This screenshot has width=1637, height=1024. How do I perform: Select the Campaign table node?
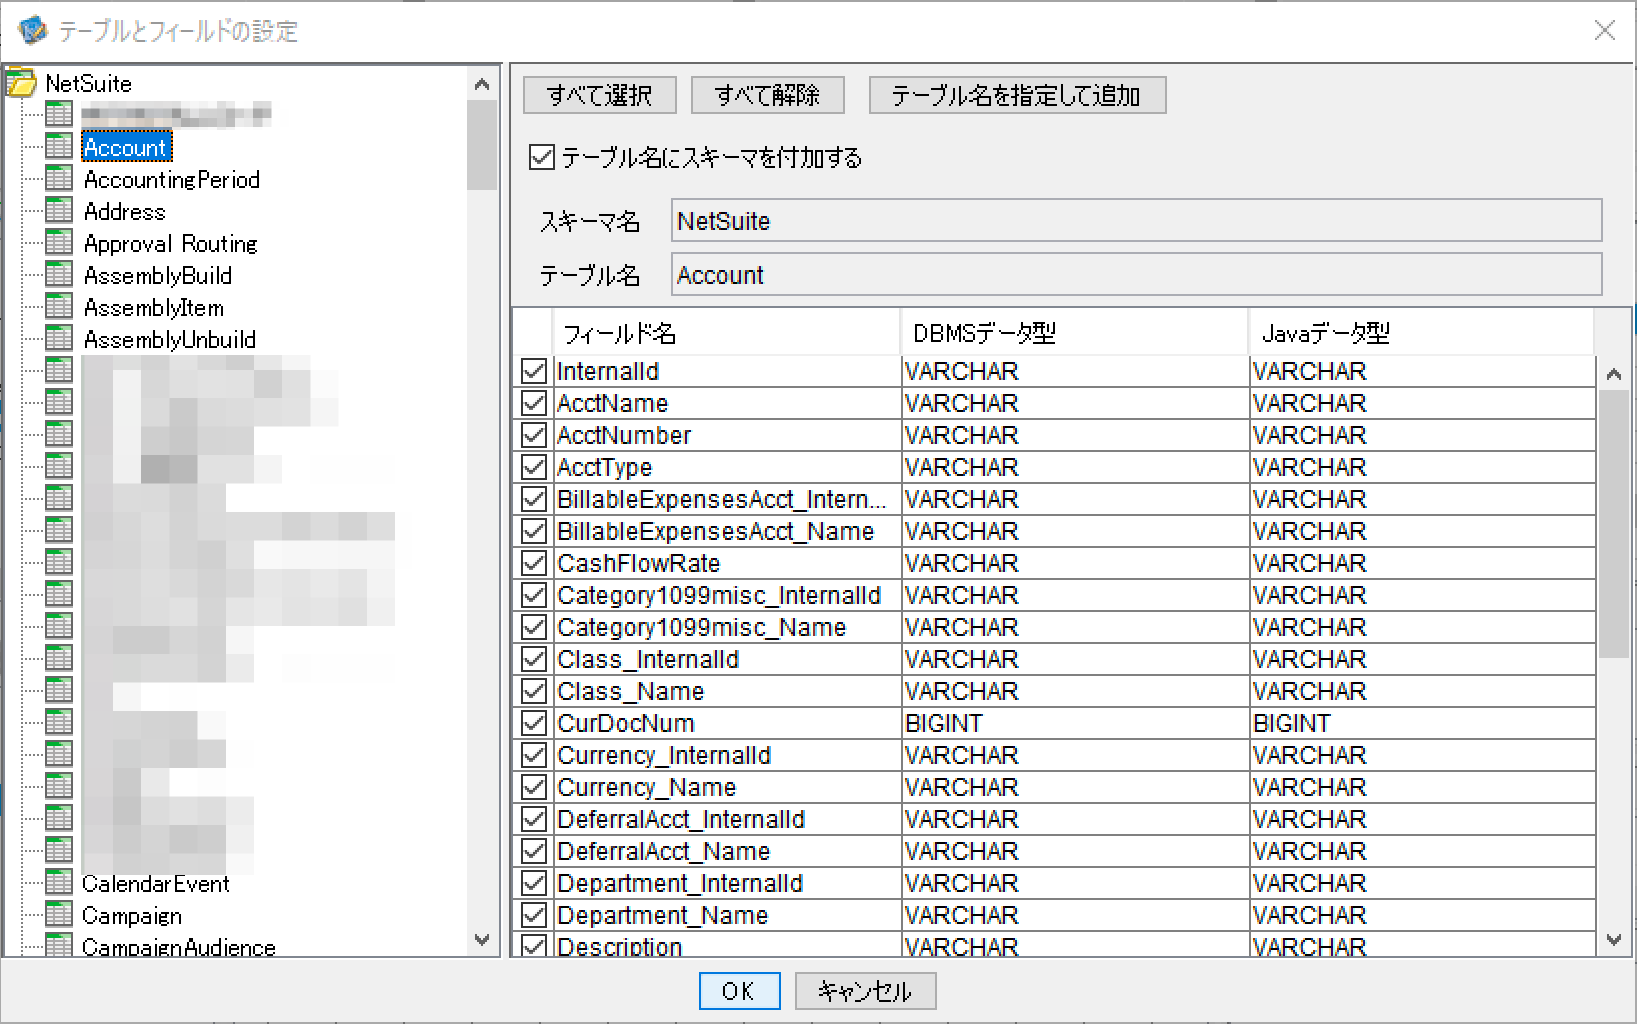(132, 916)
